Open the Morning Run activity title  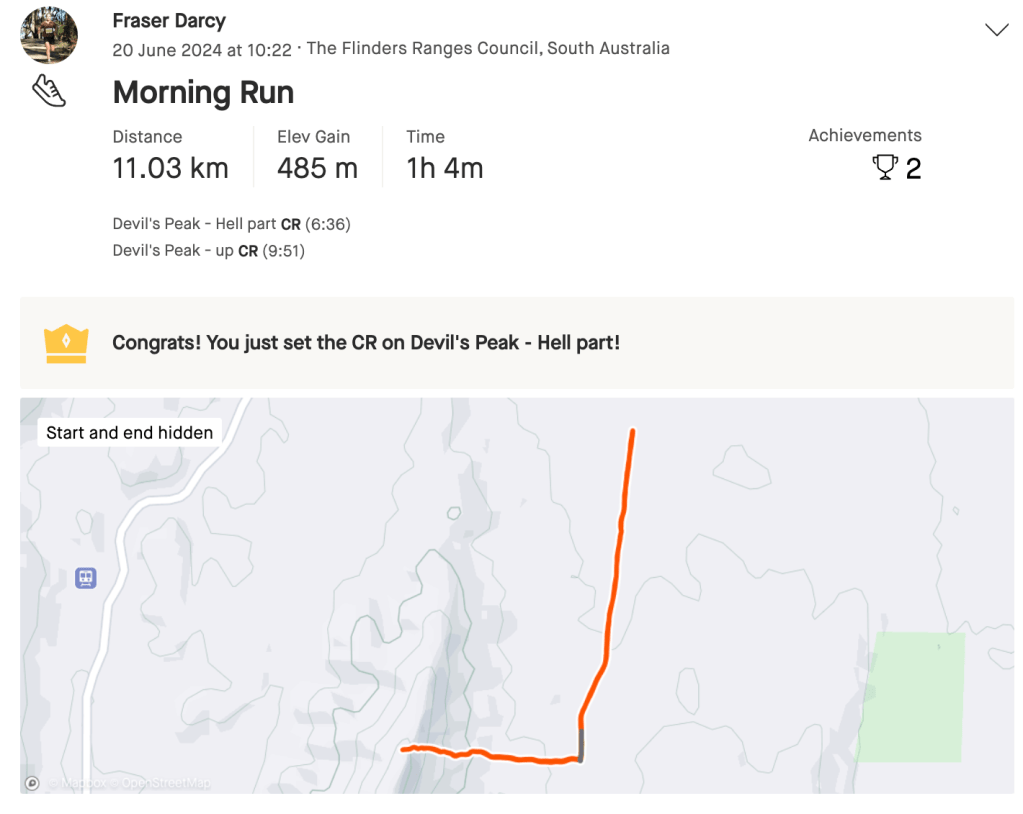(x=203, y=92)
